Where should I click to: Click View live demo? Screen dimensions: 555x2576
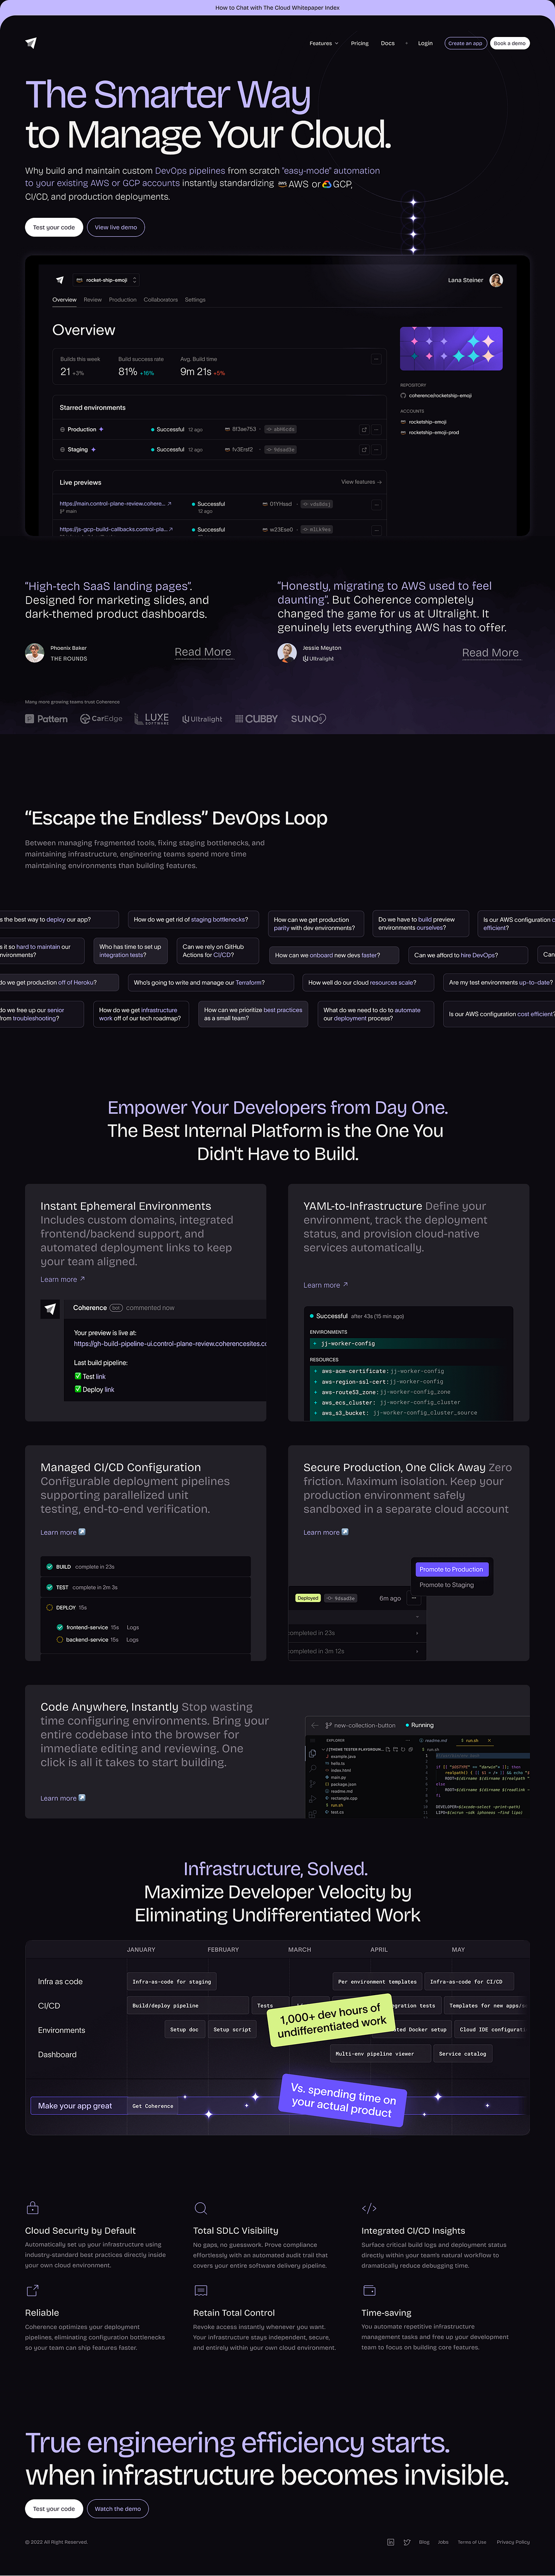[x=116, y=227]
